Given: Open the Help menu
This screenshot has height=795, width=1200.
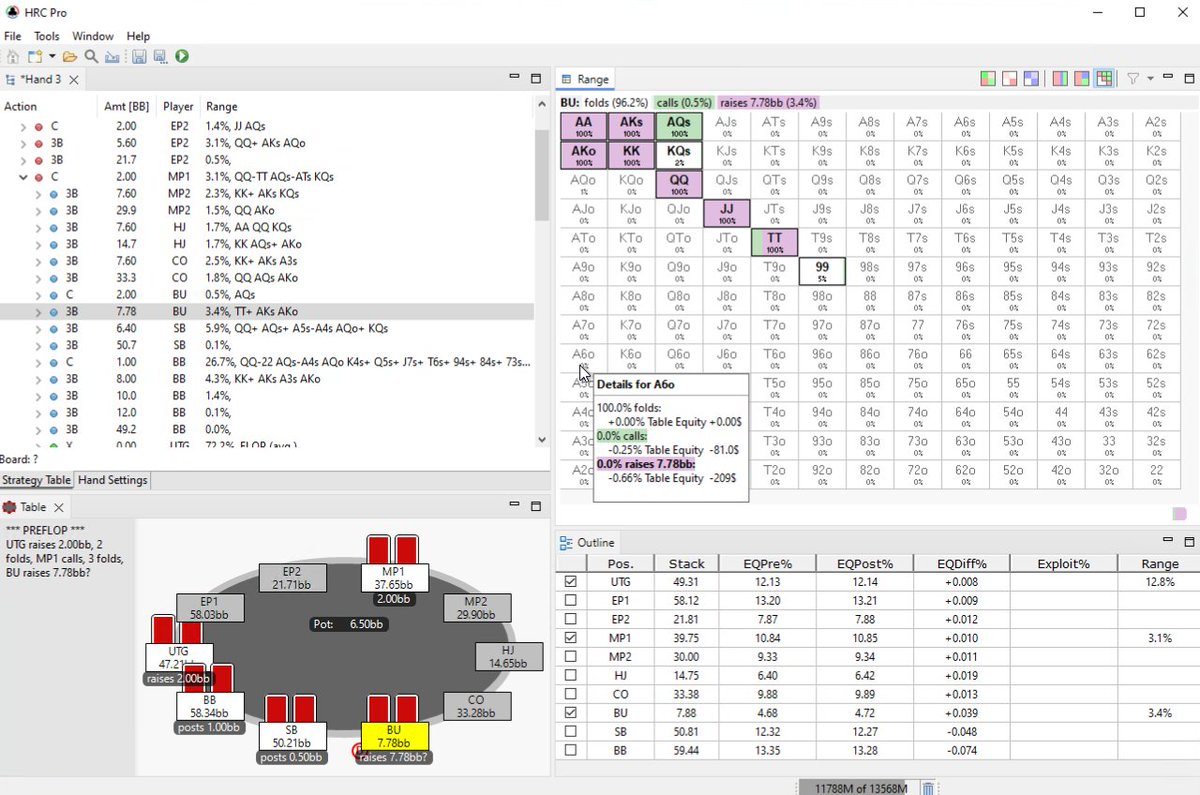Looking at the screenshot, I should [138, 36].
